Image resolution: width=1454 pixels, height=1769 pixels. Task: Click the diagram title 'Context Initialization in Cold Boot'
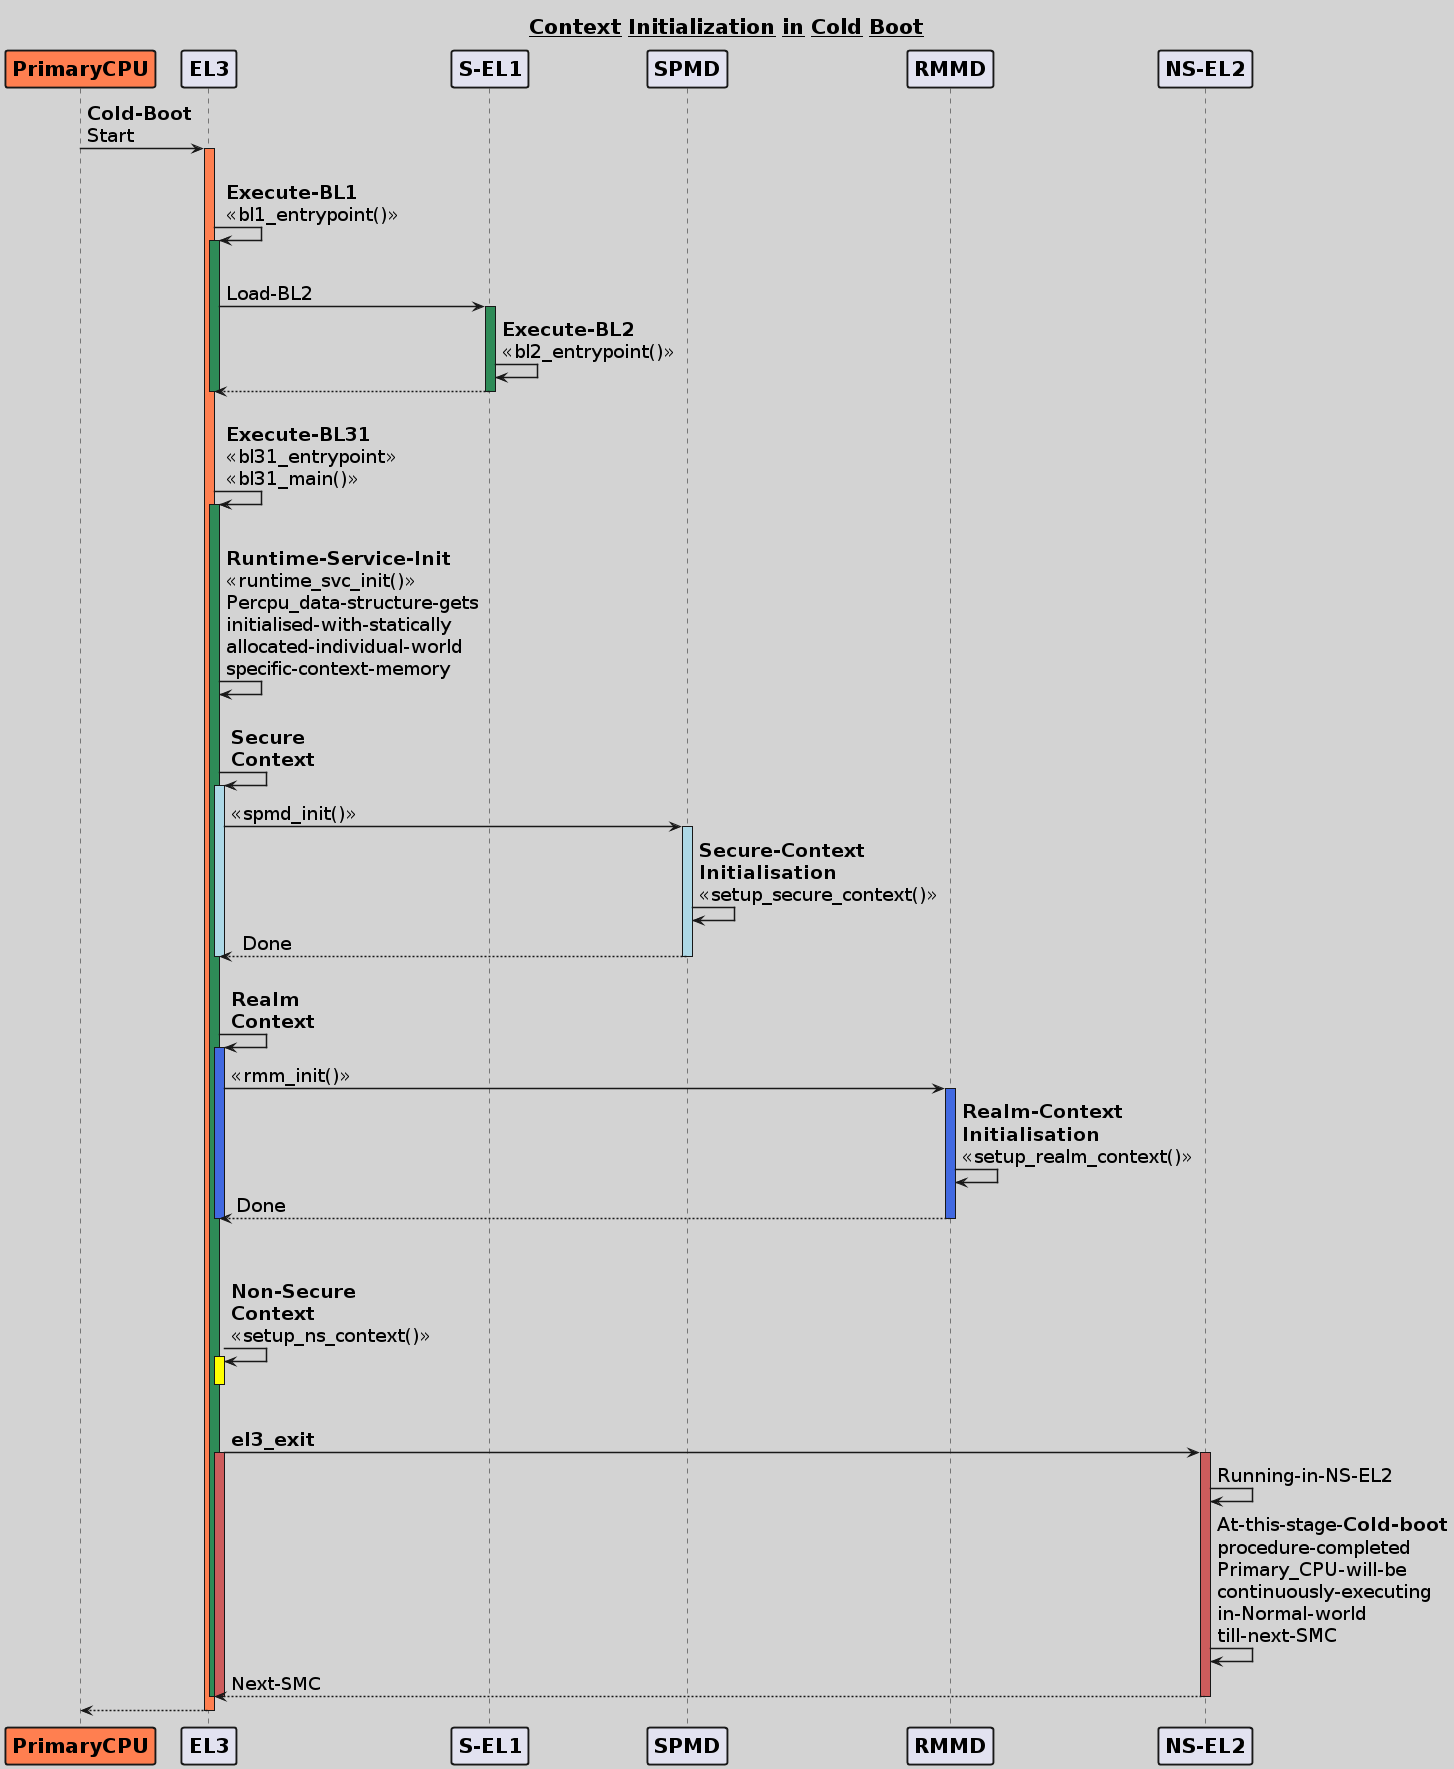pyautogui.click(x=725, y=27)
